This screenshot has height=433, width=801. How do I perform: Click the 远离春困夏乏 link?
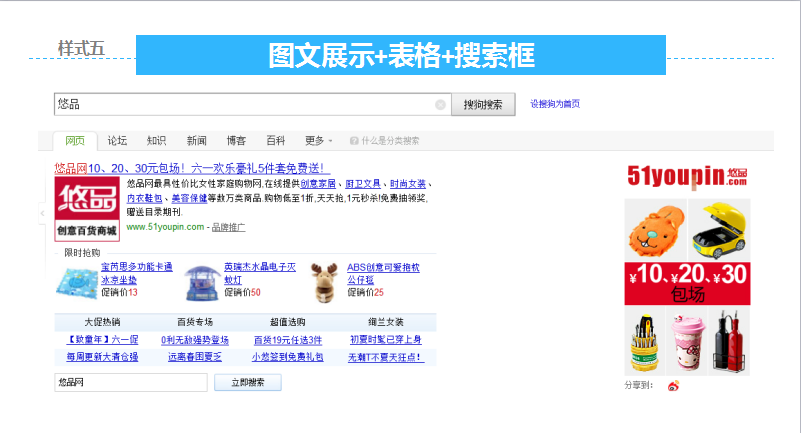tap(195, 357)
